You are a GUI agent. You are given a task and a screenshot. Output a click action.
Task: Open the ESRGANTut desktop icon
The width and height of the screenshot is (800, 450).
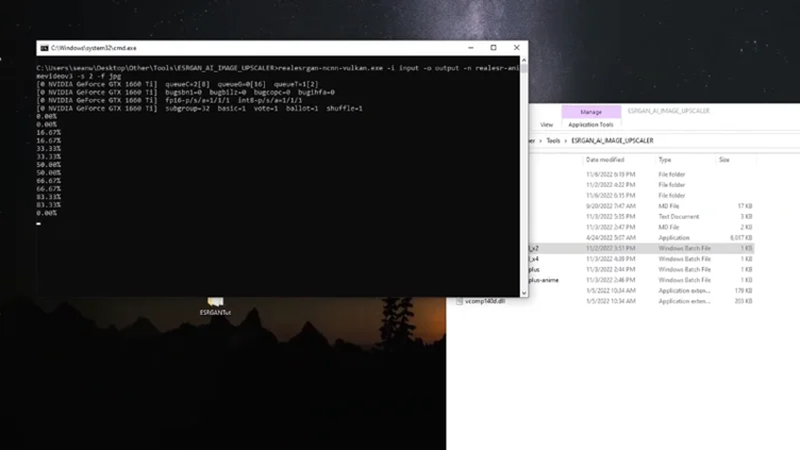pos(215,306)
